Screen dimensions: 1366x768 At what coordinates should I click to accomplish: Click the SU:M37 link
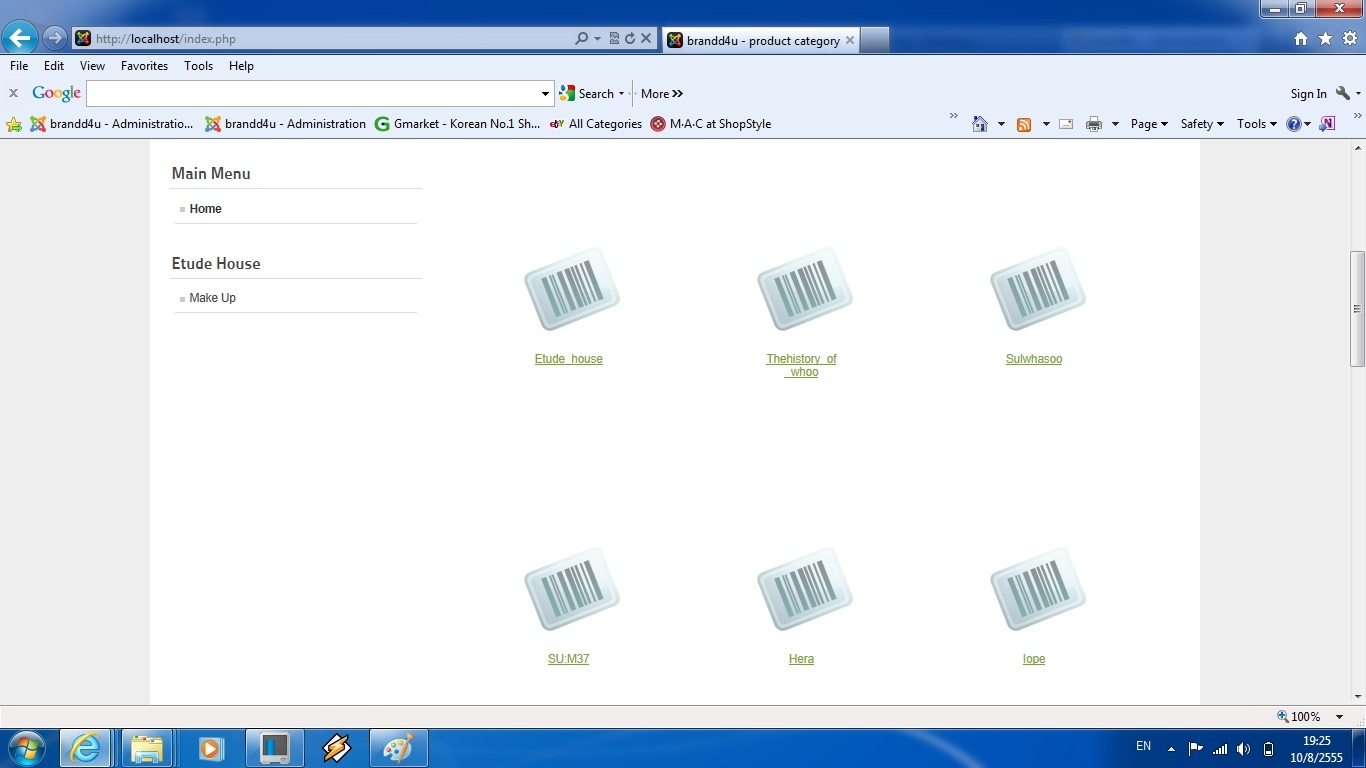pos(568,659)
